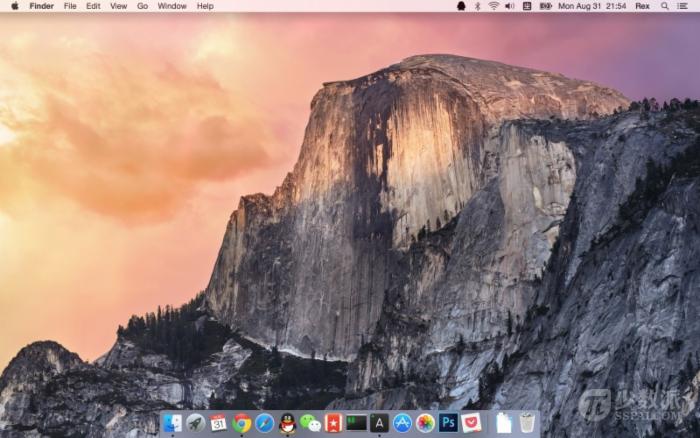The image size is (700, 438).
Task: Open the Wi-Fi status menu
Action: click(493, 6)
